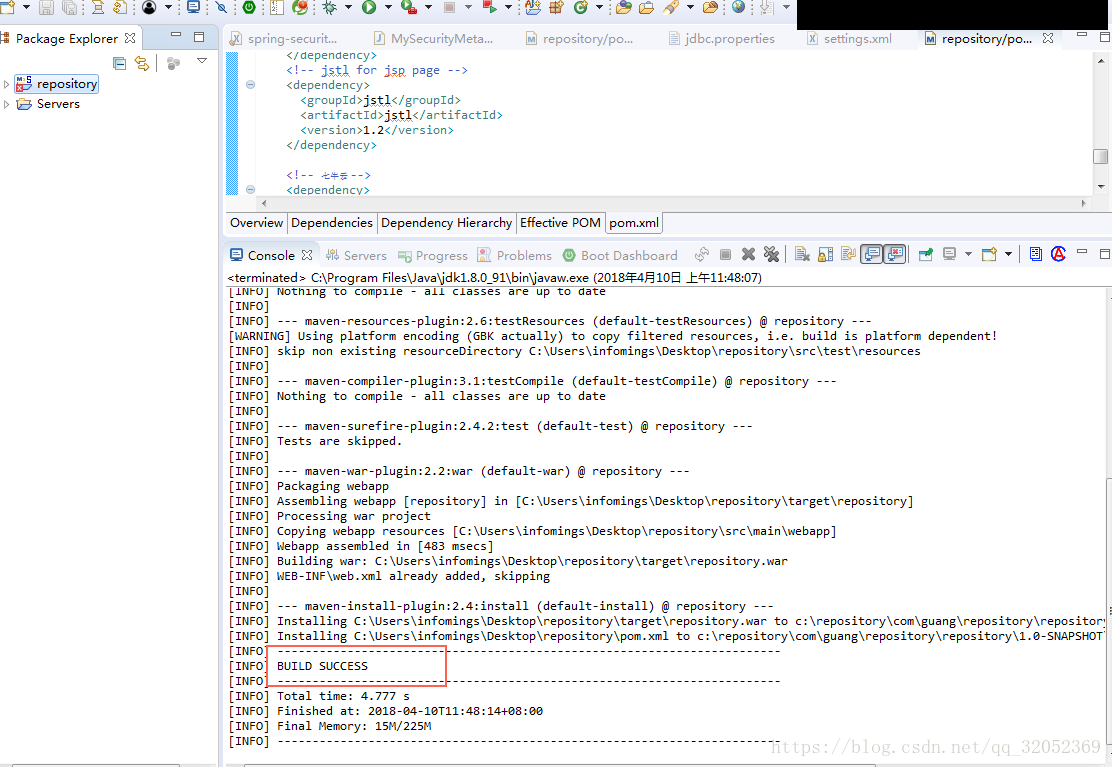This screenshot has width=1112, height=767.
Task: Toggle Scroll Lock in the Console toolbar
Action: pyautogui.click(x=825, y=254)
